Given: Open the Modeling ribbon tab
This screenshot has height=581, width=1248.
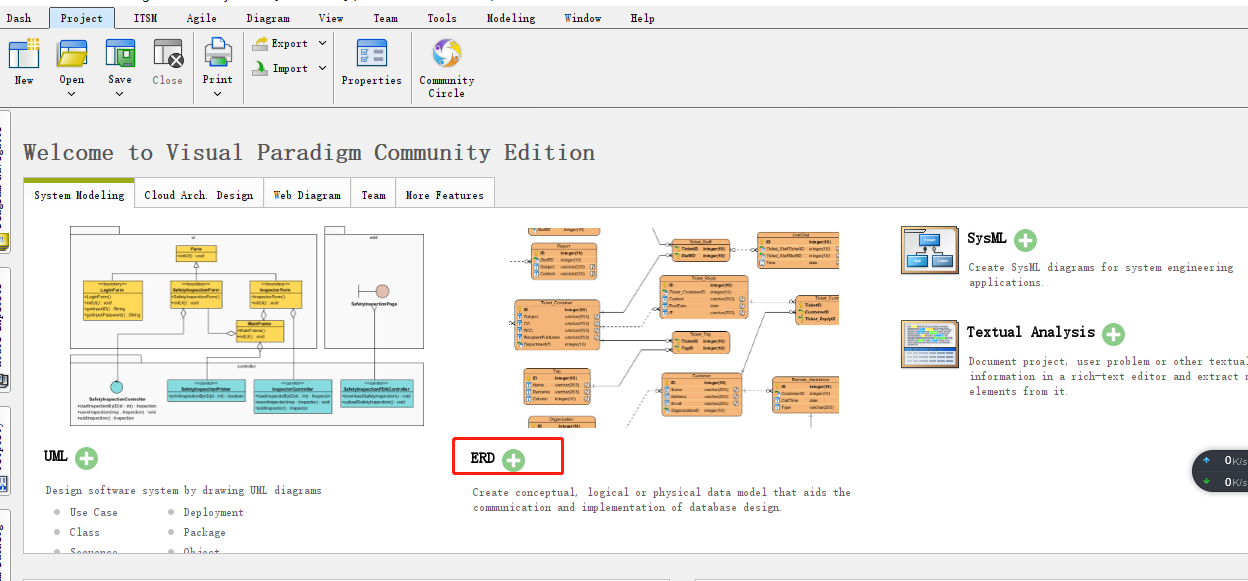Looking at the screenshot, I should point(511,18).
